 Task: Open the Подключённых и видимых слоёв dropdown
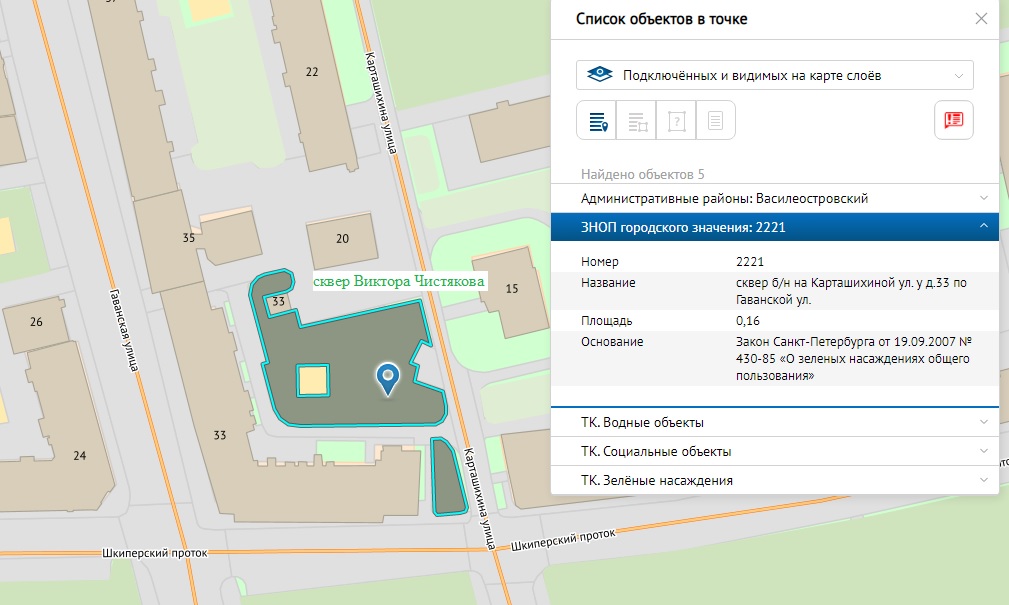[774, 75]
